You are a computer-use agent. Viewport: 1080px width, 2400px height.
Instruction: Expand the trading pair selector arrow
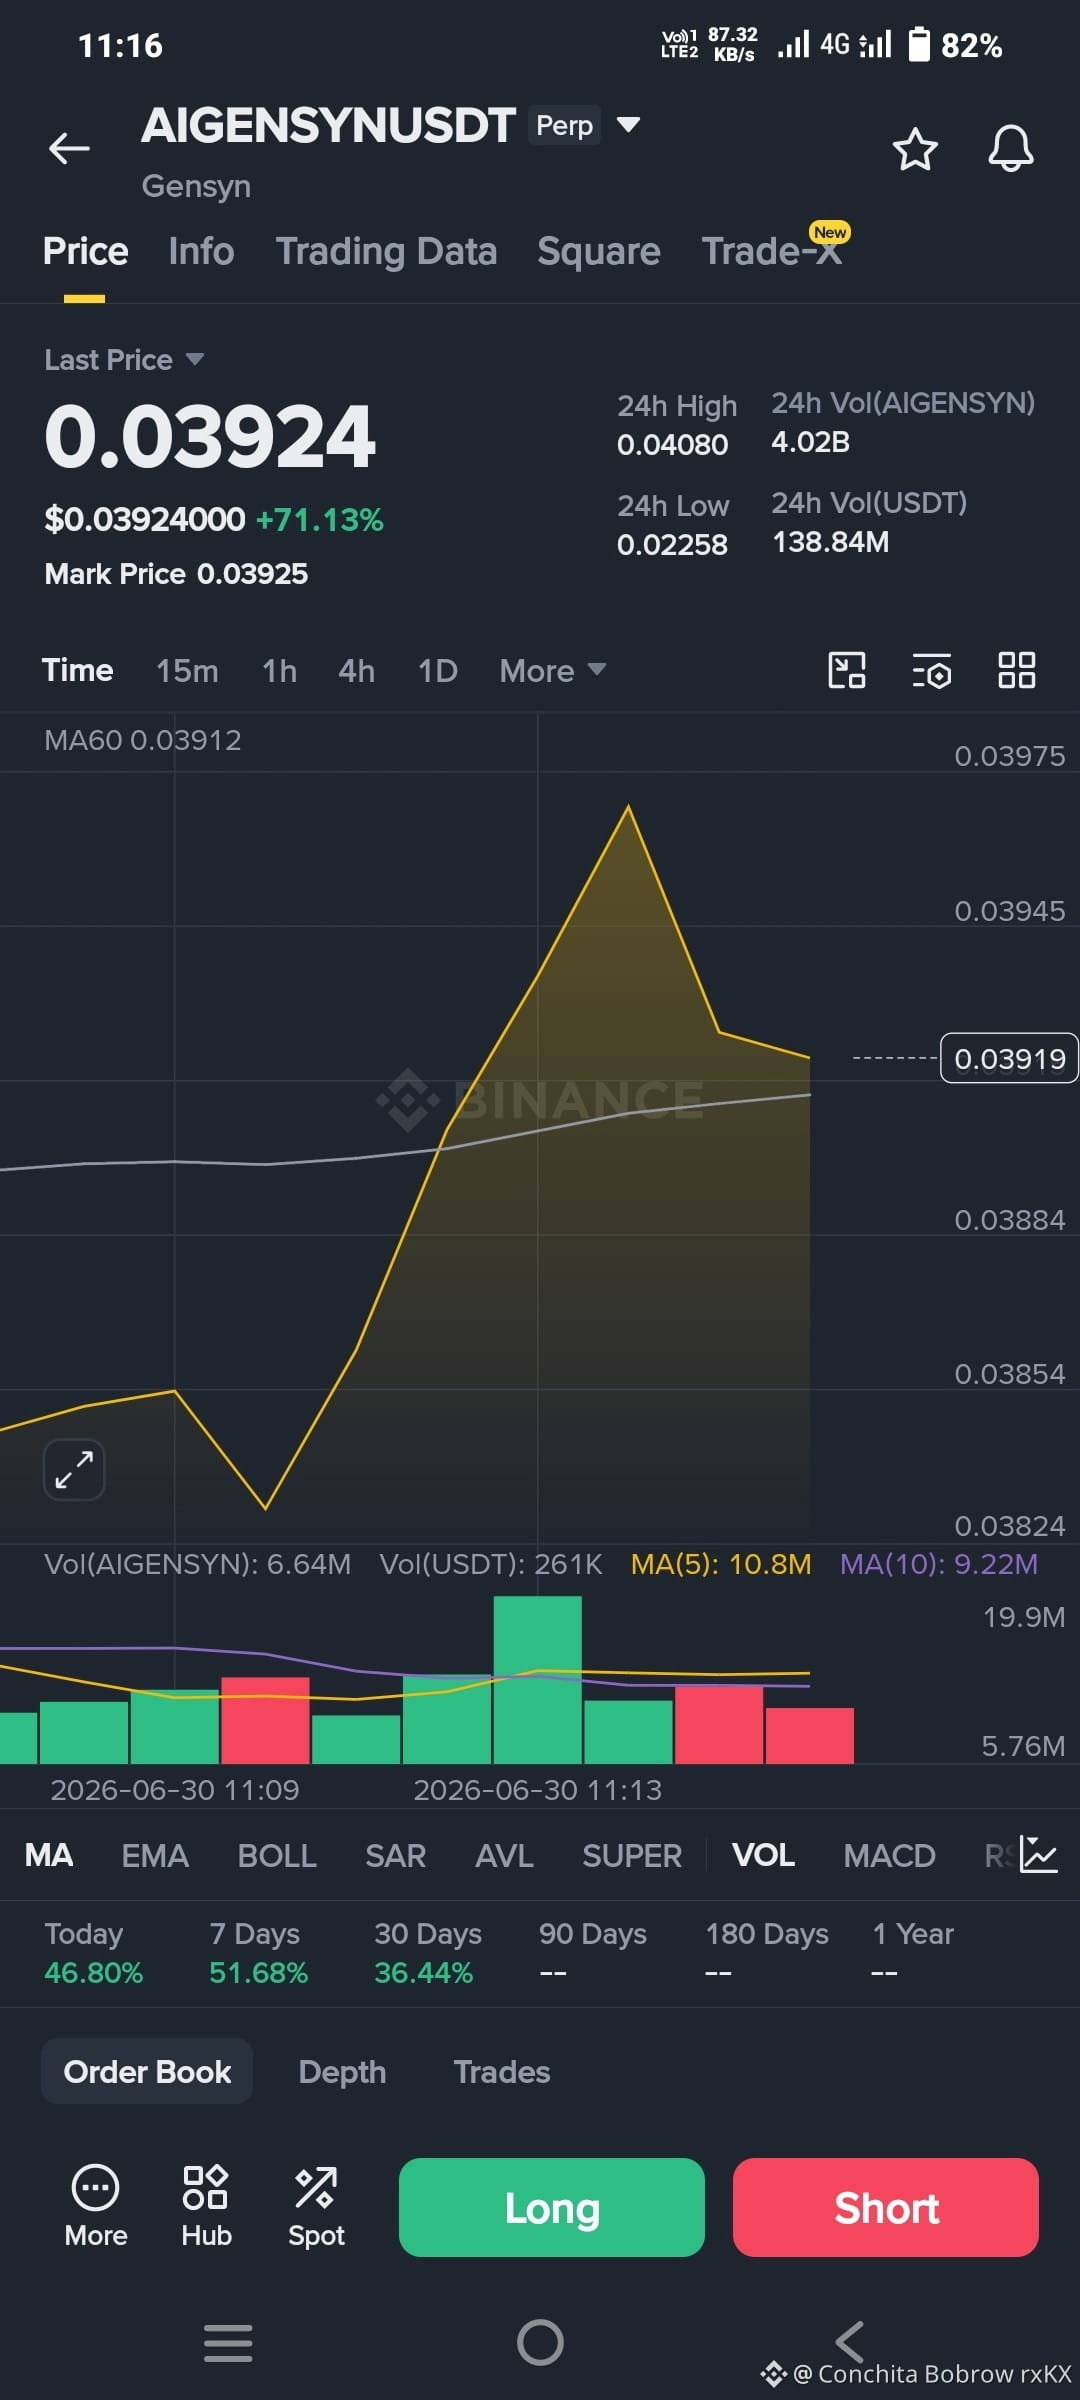[628, 125]
